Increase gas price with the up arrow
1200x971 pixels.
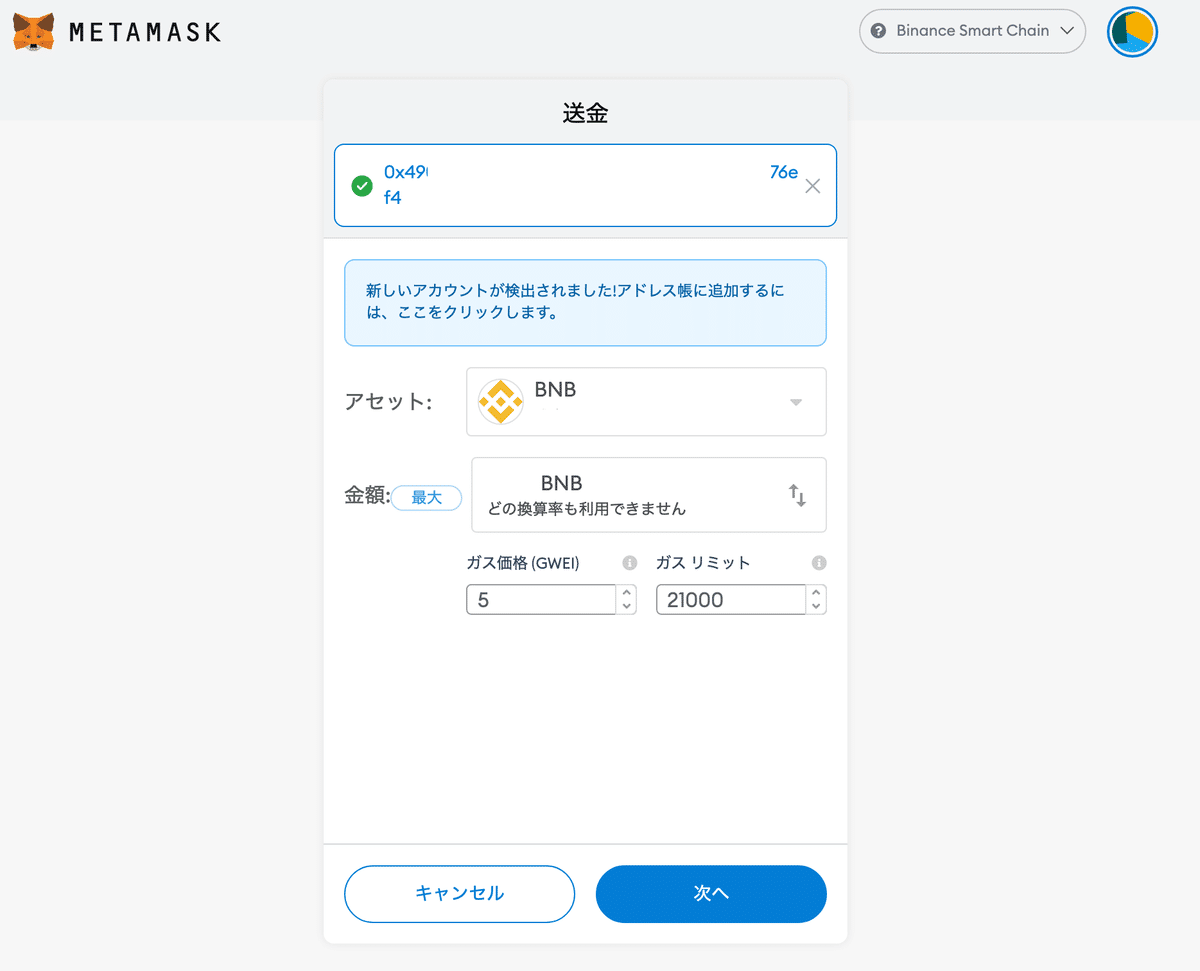[x=627, y=593]
